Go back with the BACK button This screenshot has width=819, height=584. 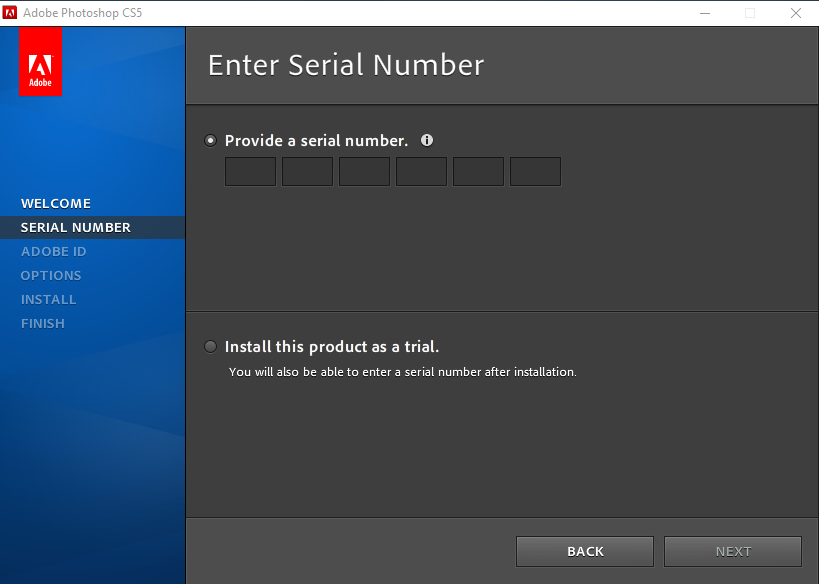tap(585, 552)
